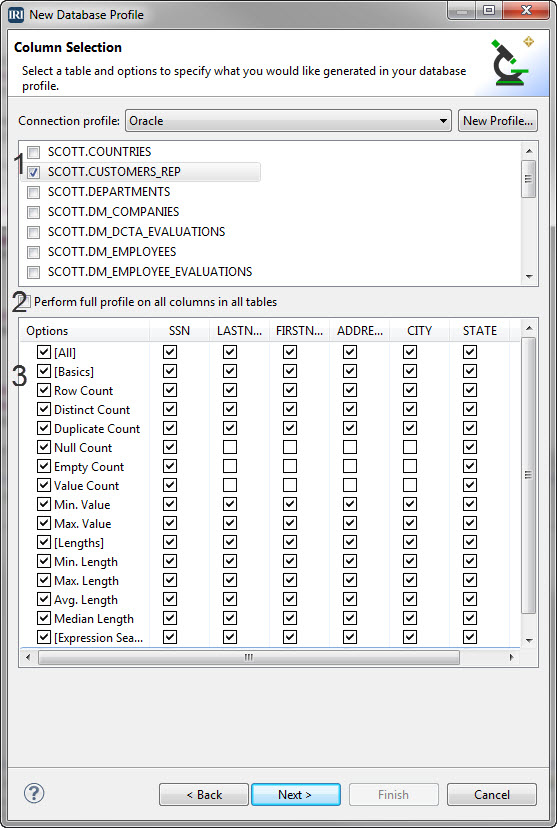Toggle the [All] options checkbox
Image resolution: width=557 pixels, height=828 pixels.
pyautogui.click(x=44, y=352)
